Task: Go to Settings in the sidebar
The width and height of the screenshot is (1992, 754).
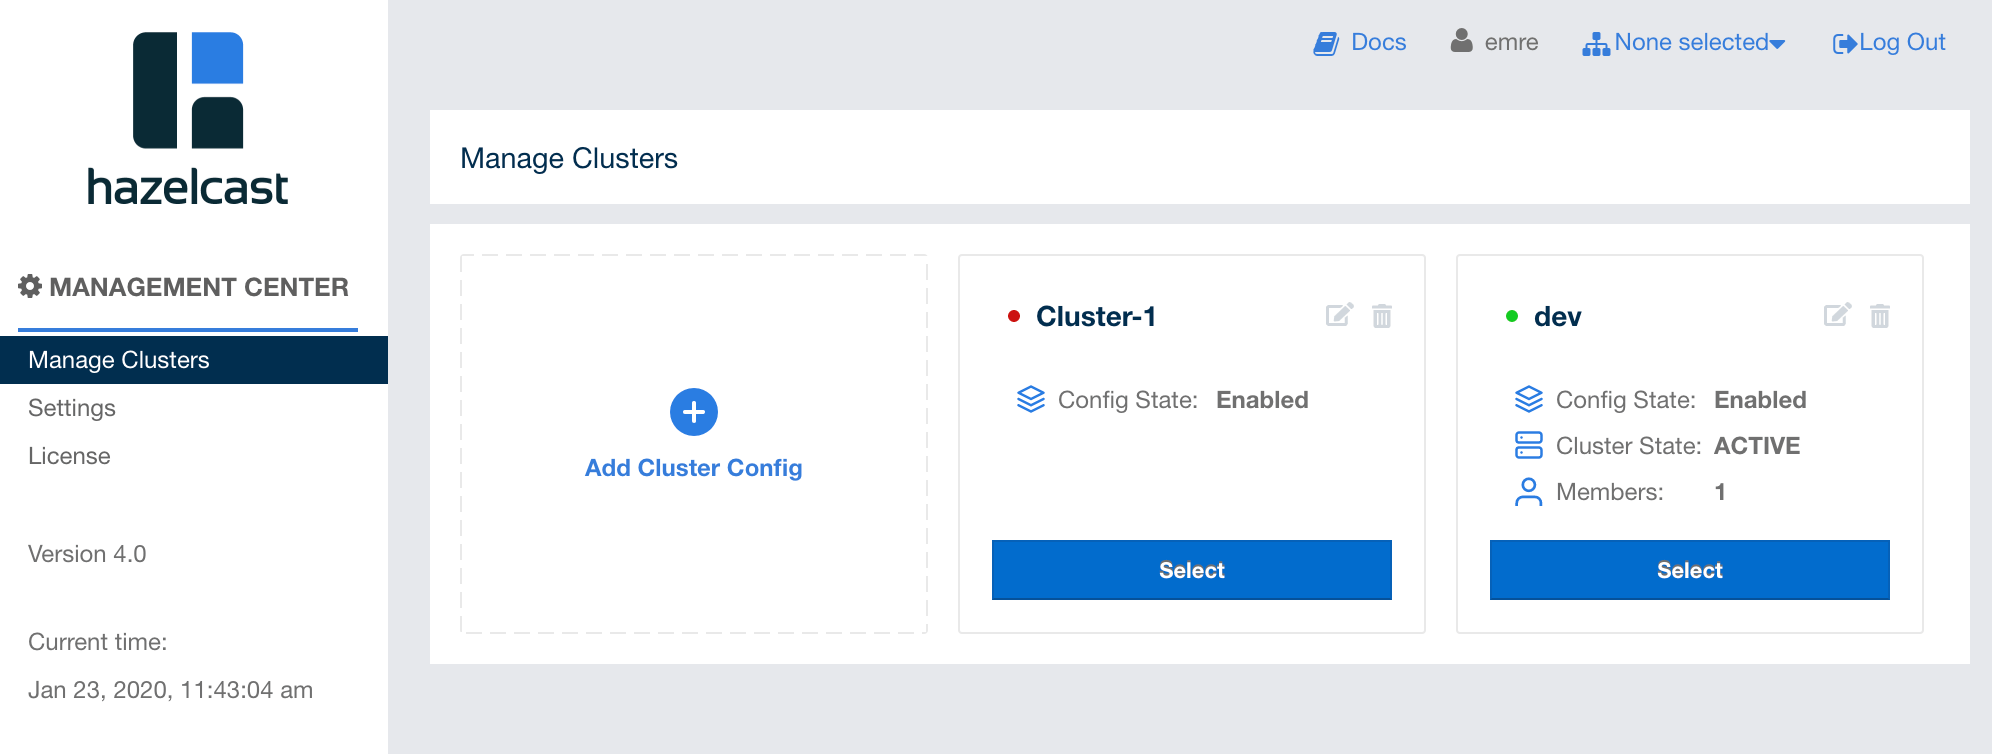Action: 72,408
